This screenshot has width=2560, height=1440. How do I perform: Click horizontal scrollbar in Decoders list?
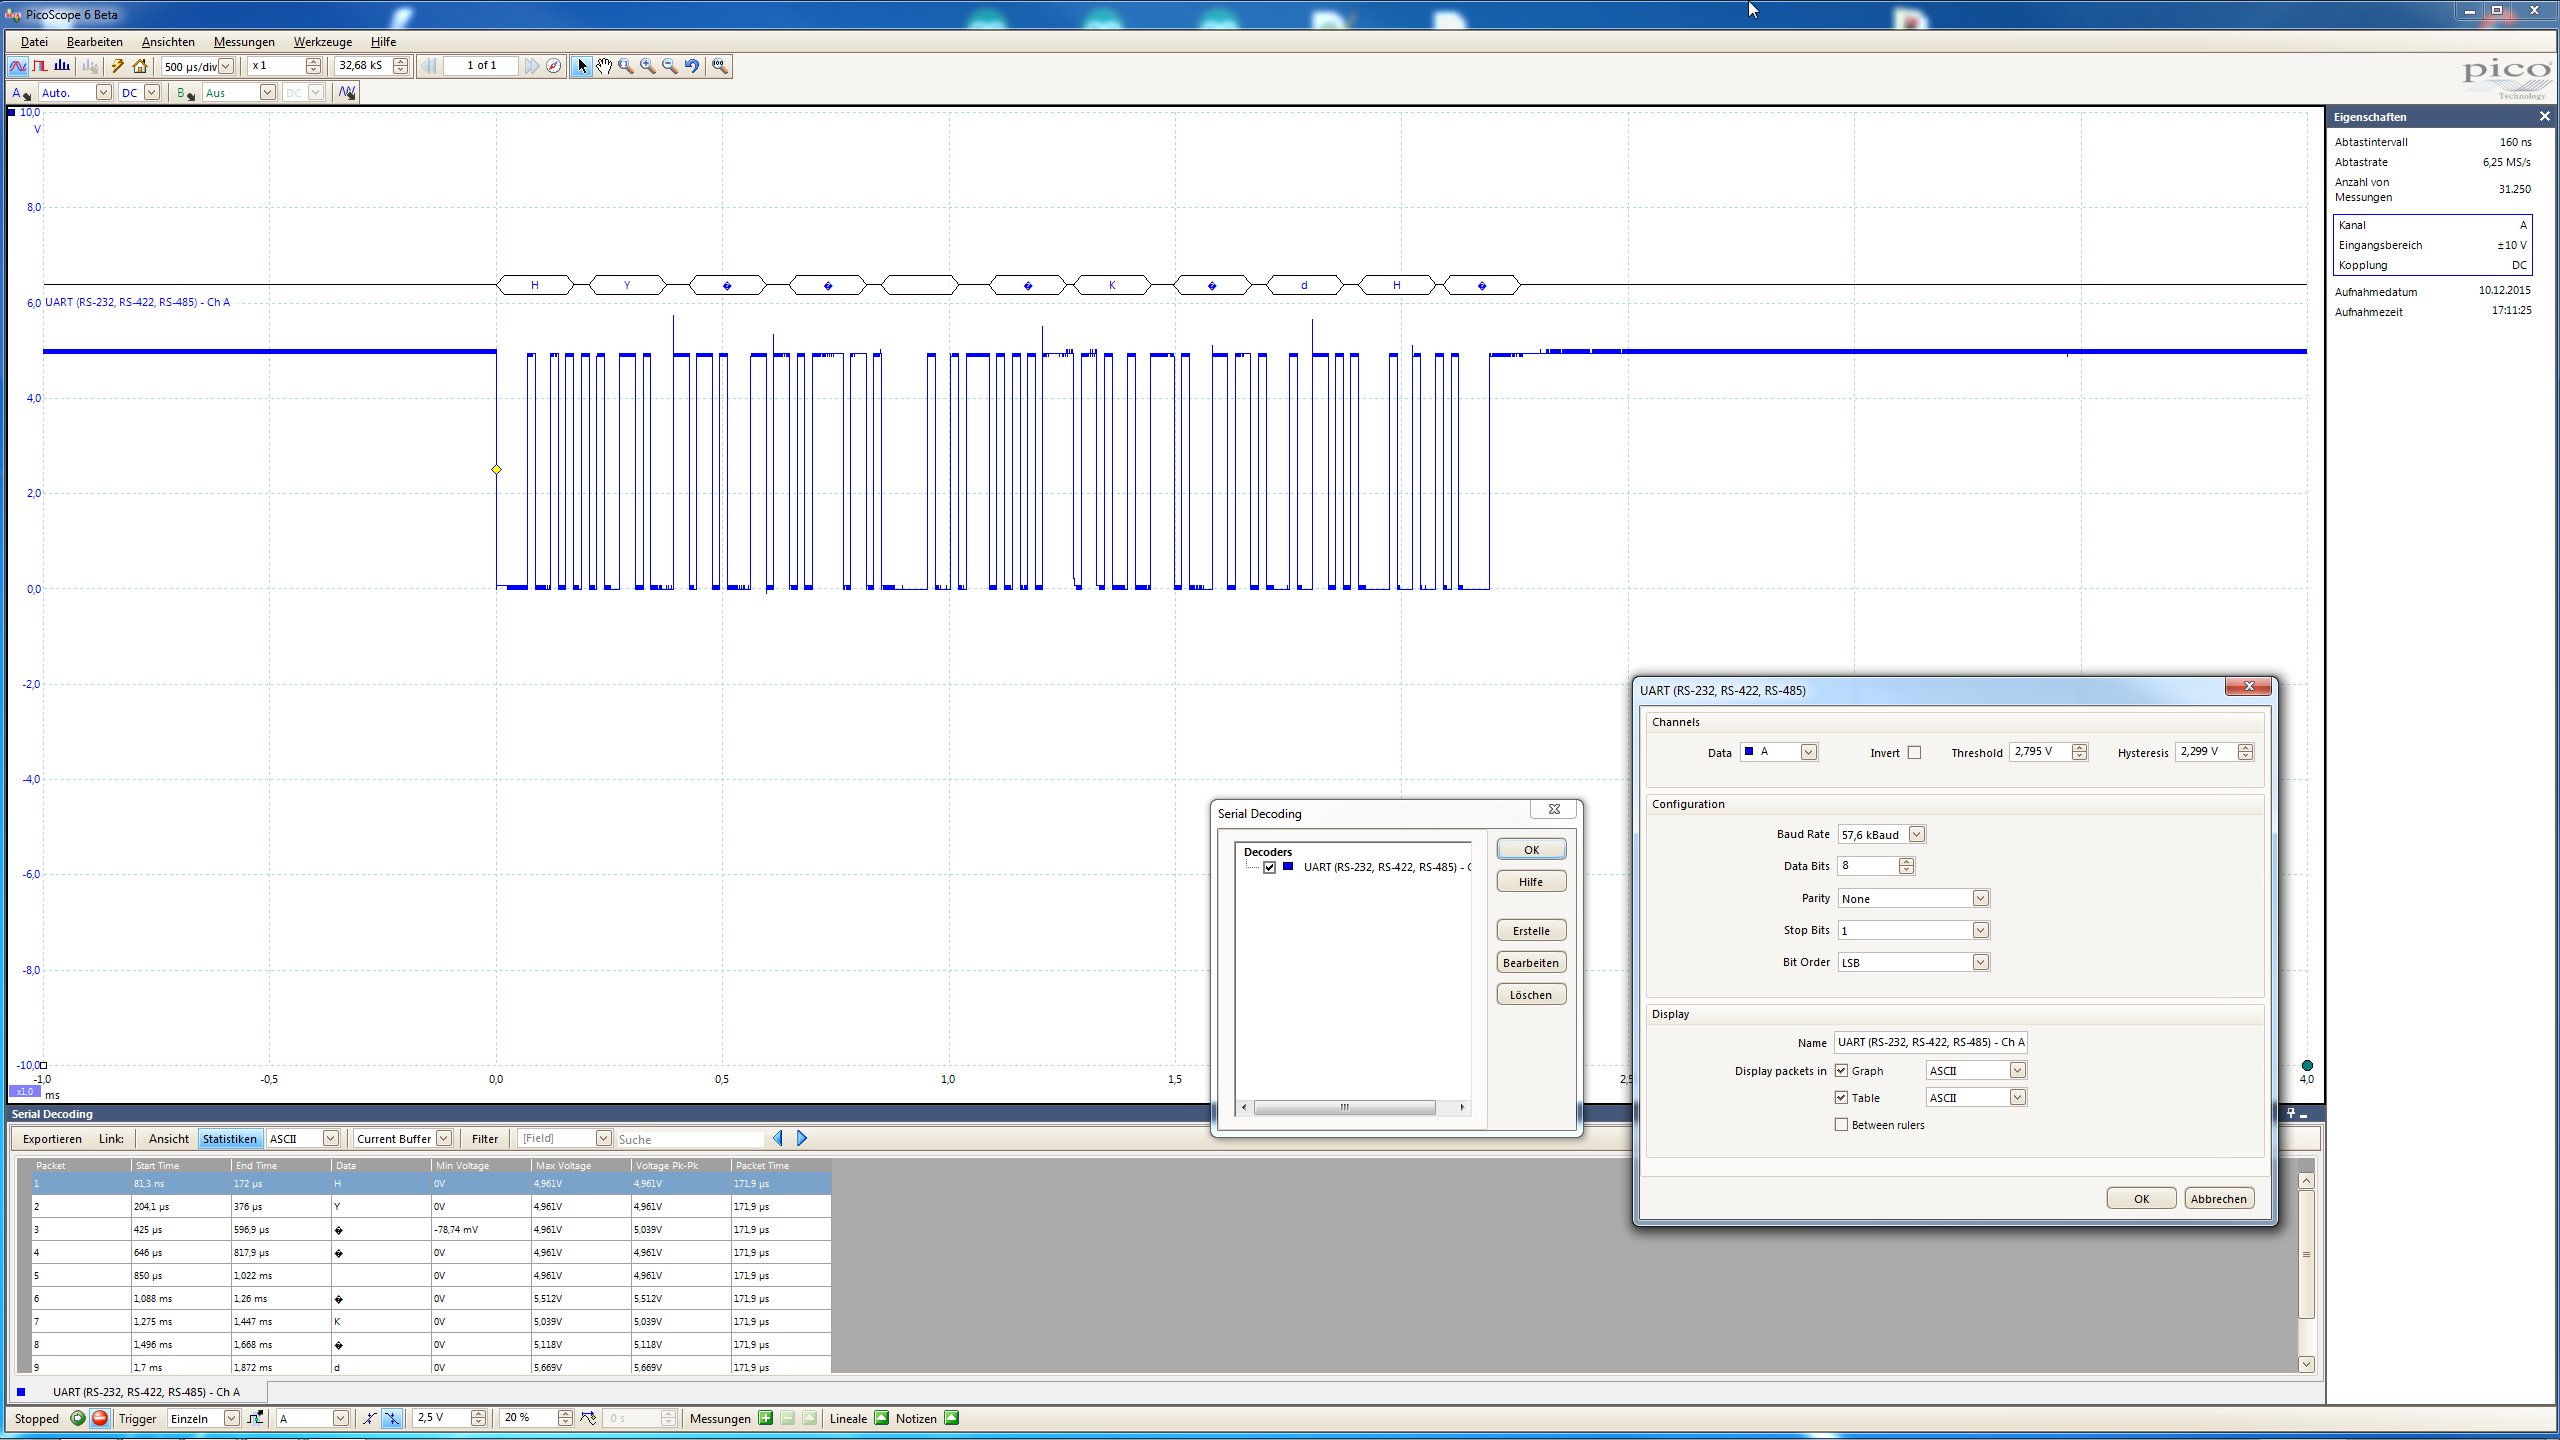tap(1345, 1107)
